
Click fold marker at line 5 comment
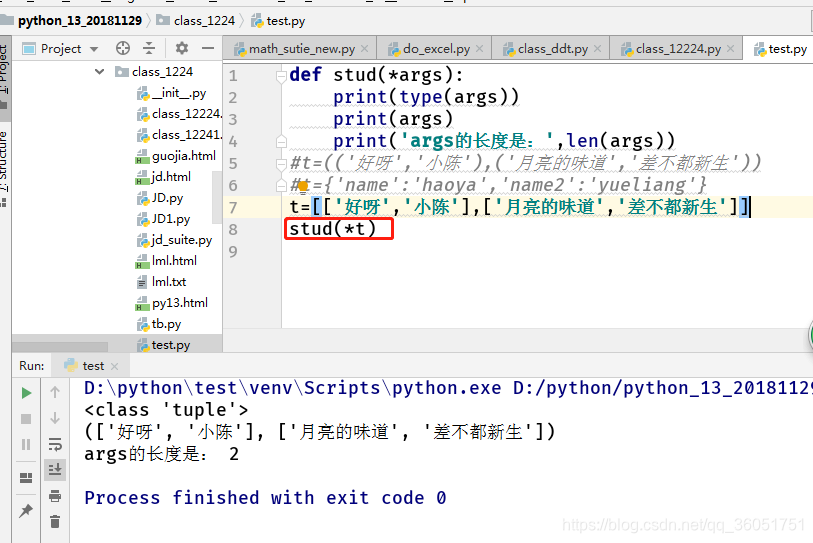click(281, 164)
